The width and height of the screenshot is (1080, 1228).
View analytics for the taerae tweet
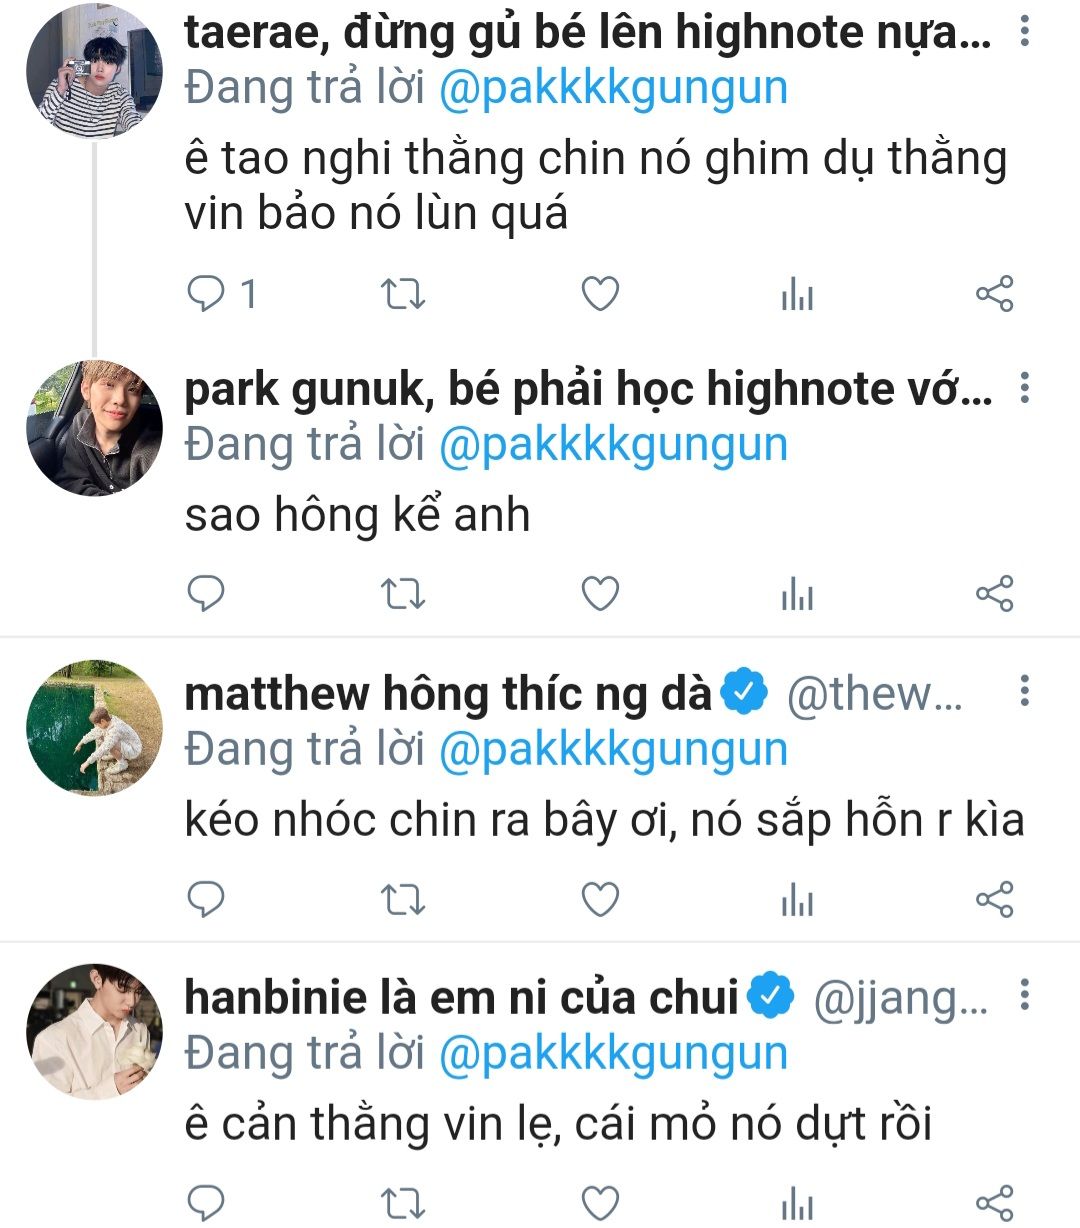[797, 295]
